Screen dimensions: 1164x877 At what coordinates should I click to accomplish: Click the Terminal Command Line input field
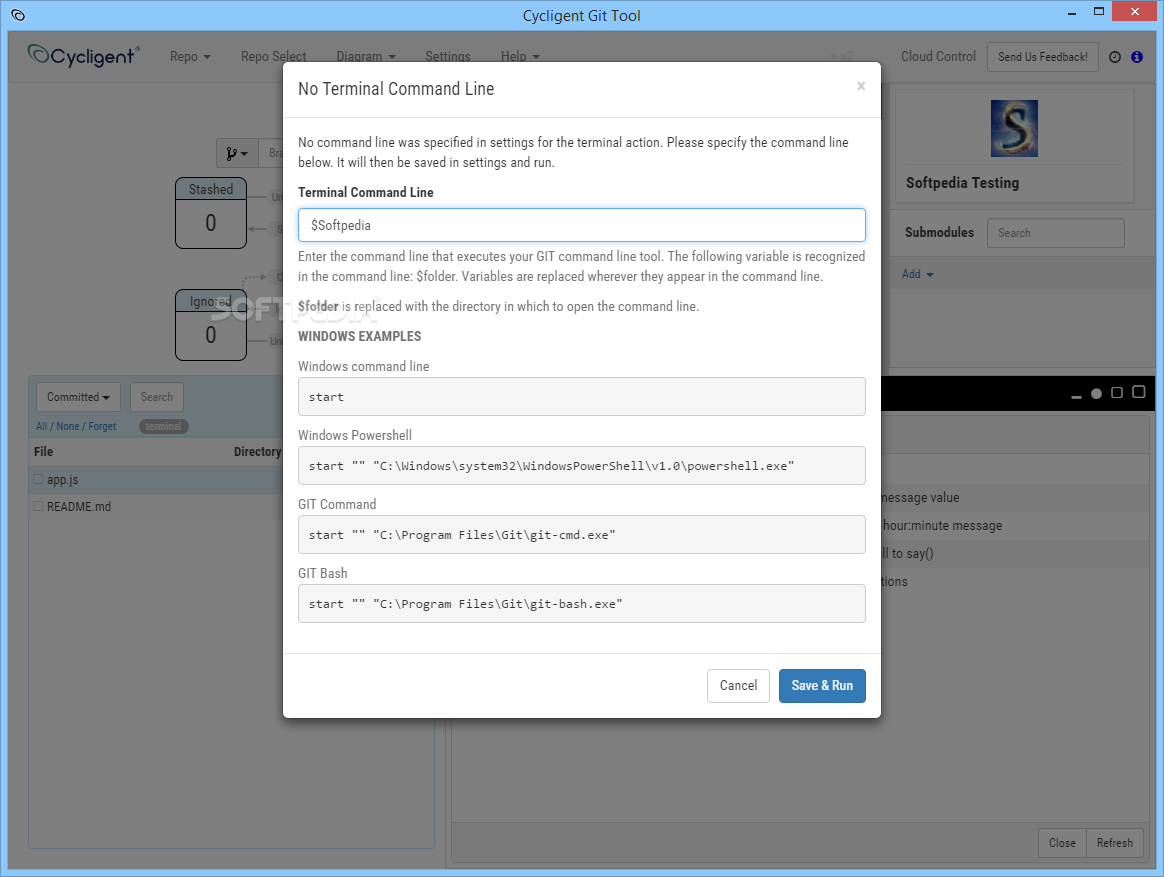pyautogui.click(x=581, y=225)
